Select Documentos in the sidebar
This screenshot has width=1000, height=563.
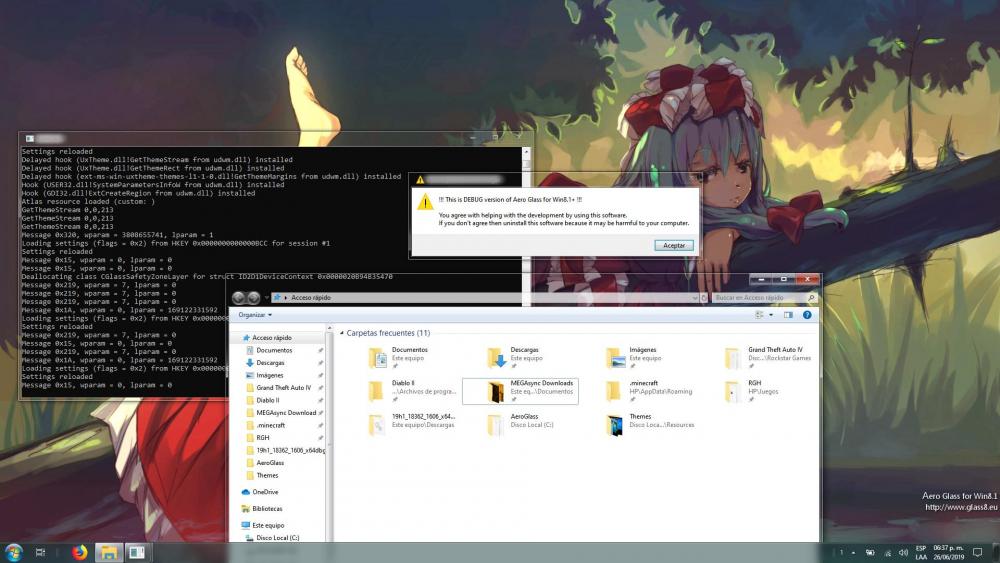[274, 350]
